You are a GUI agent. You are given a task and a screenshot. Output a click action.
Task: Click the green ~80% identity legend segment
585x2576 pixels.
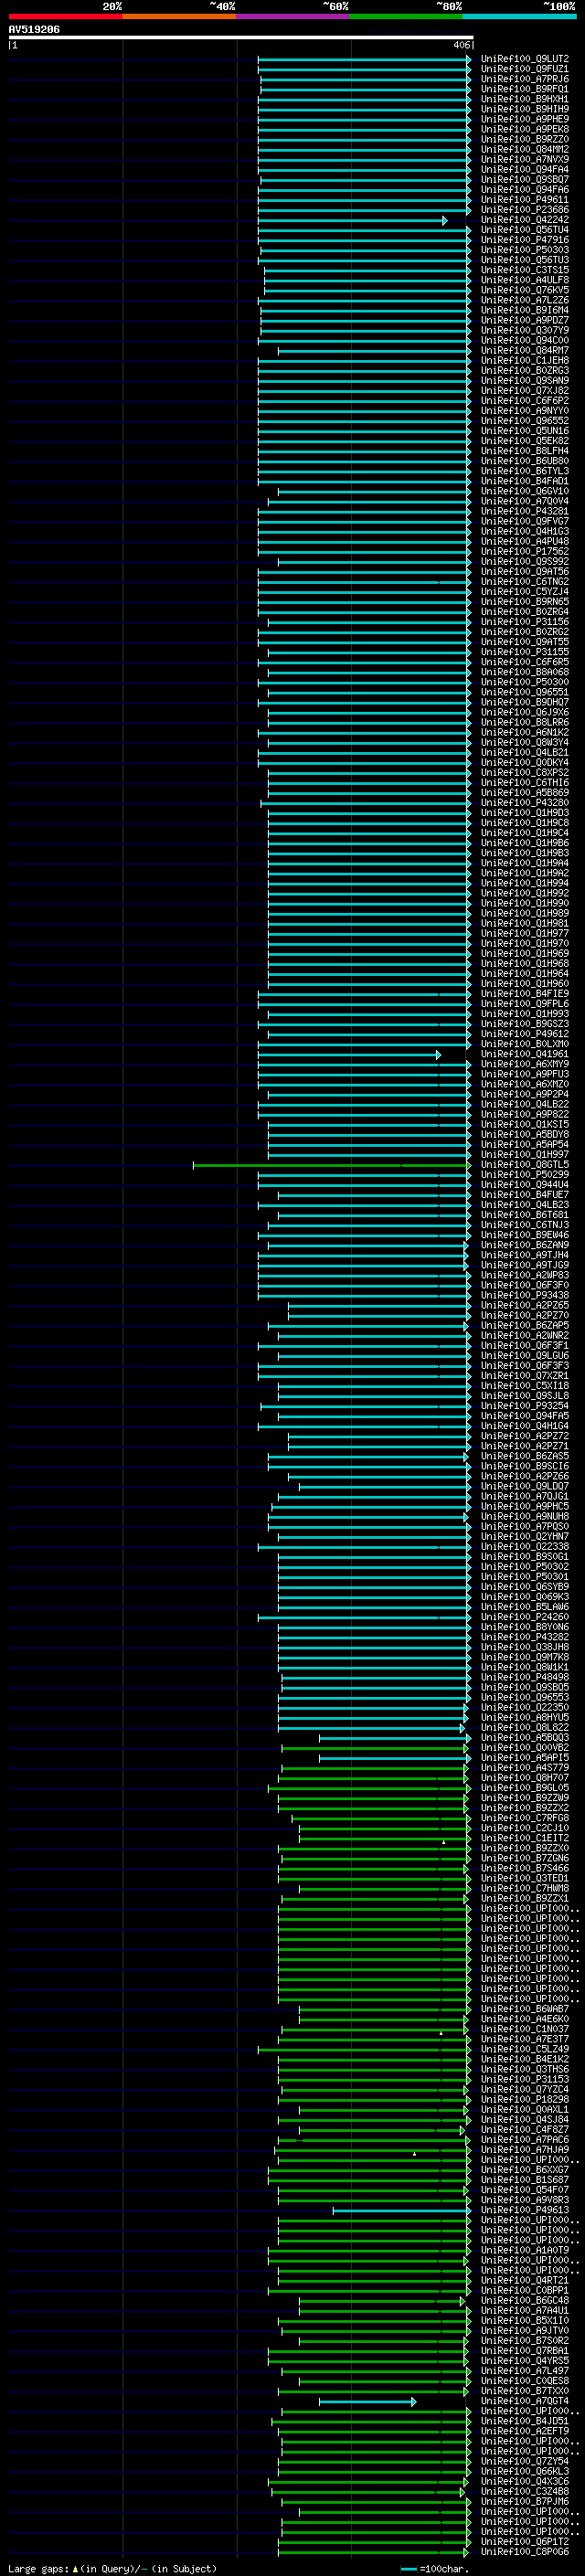[x=406, y=16]
